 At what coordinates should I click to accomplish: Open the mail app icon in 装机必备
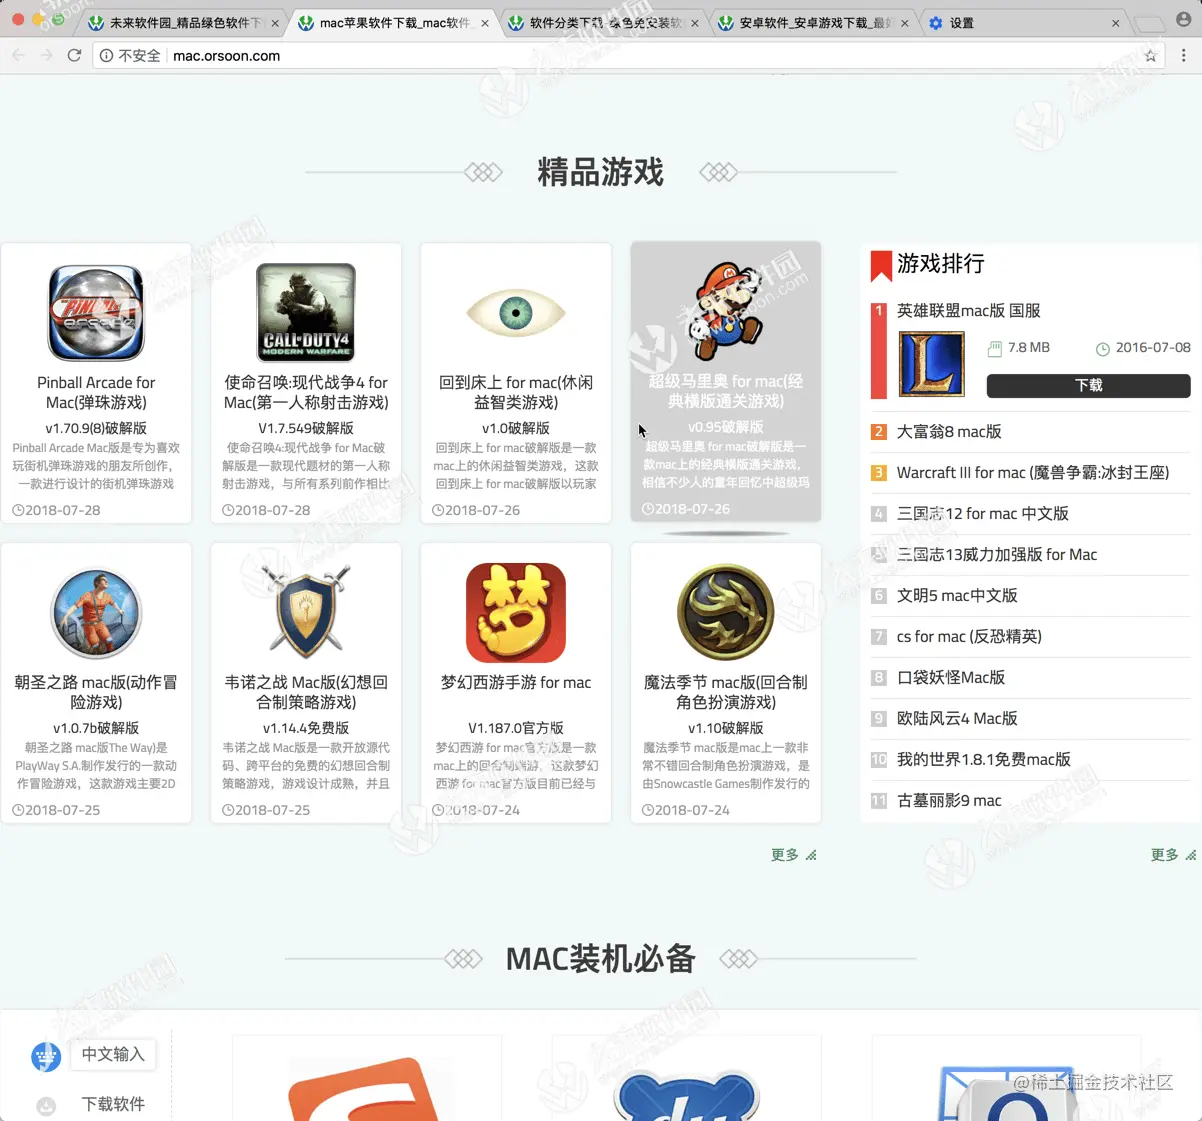(x=1006, y=1092)
